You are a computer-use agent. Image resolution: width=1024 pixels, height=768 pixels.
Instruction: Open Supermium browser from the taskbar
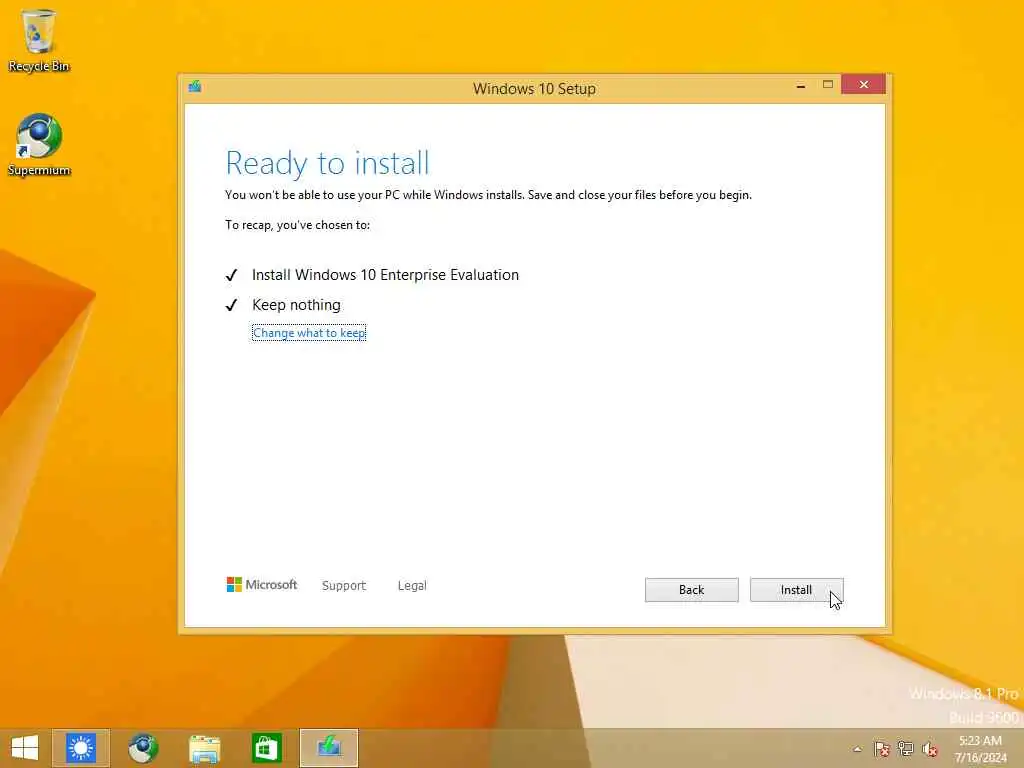143,748
